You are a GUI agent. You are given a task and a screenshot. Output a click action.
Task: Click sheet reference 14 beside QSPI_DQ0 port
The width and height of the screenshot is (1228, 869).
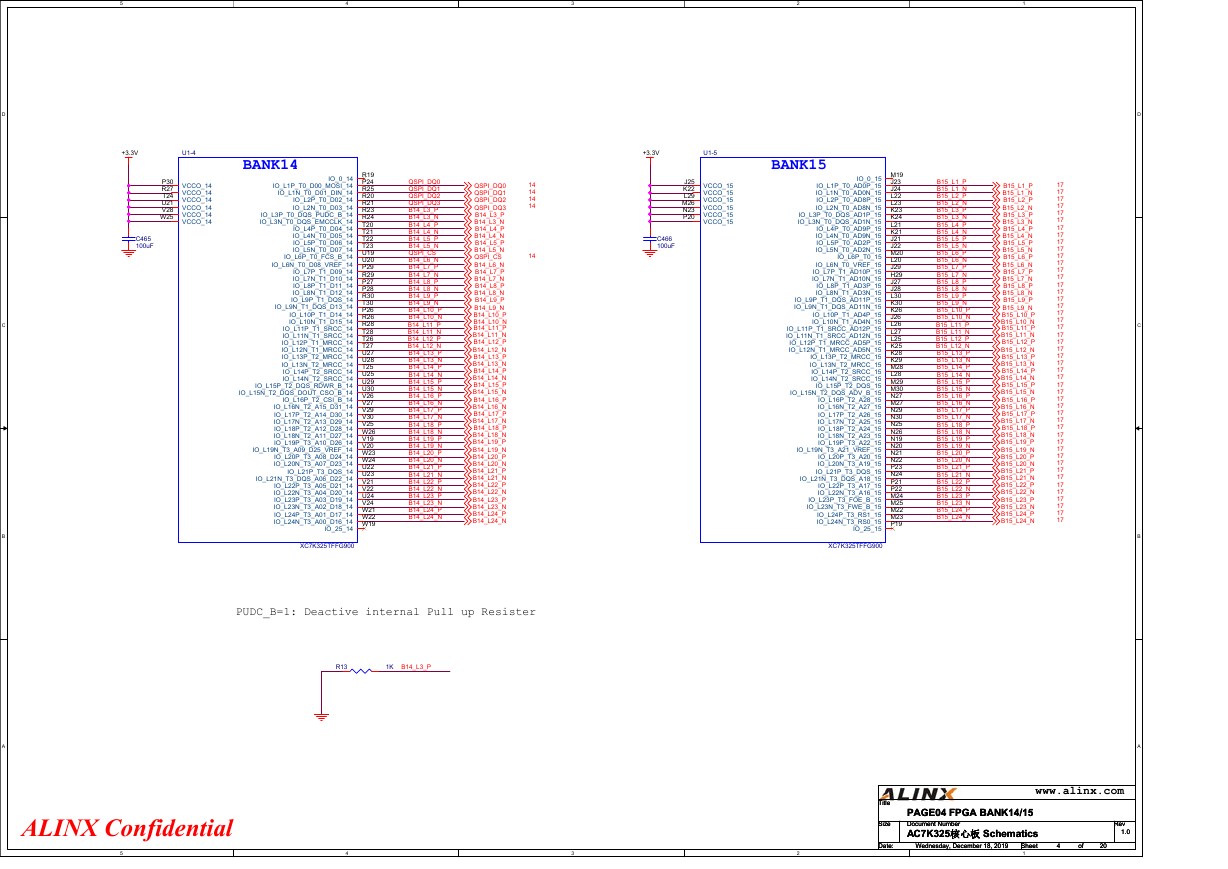point(532,185)
